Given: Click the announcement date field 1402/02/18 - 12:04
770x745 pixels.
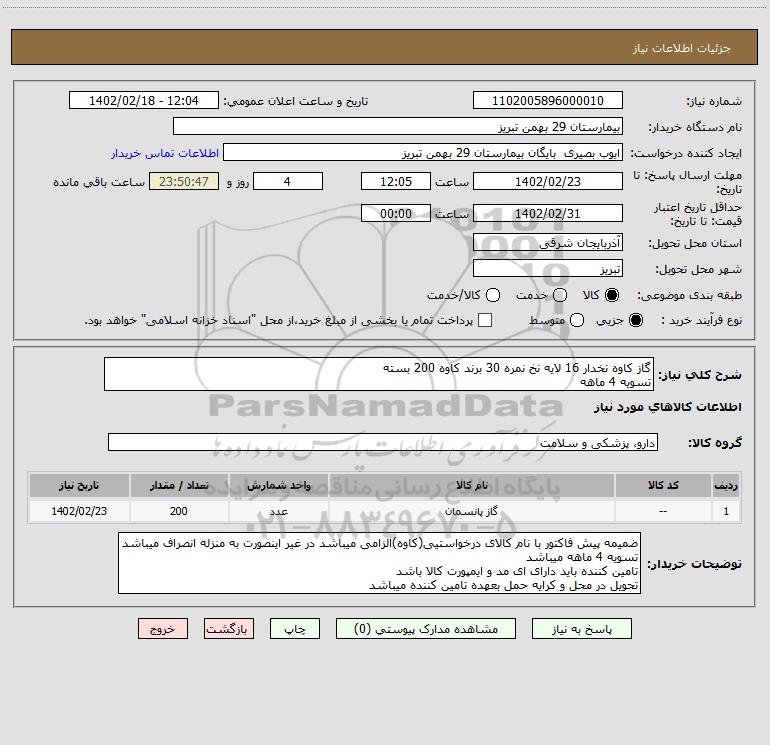Looking at the screenshot, I should 143,100.
